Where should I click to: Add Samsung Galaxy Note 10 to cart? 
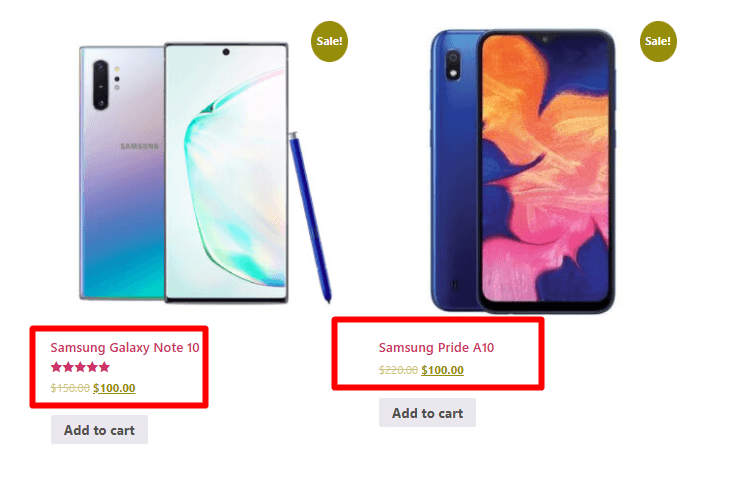click(x=100, y=430)
